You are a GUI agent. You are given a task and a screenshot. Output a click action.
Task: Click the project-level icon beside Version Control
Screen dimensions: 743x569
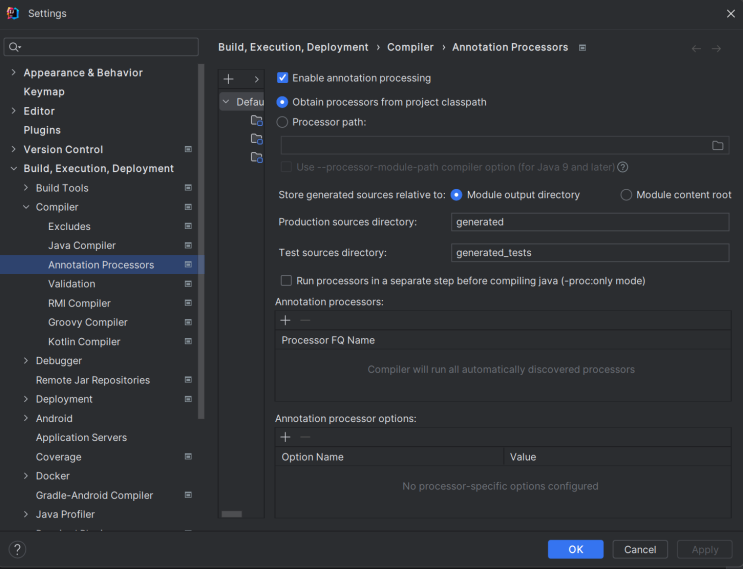point(188,149)
